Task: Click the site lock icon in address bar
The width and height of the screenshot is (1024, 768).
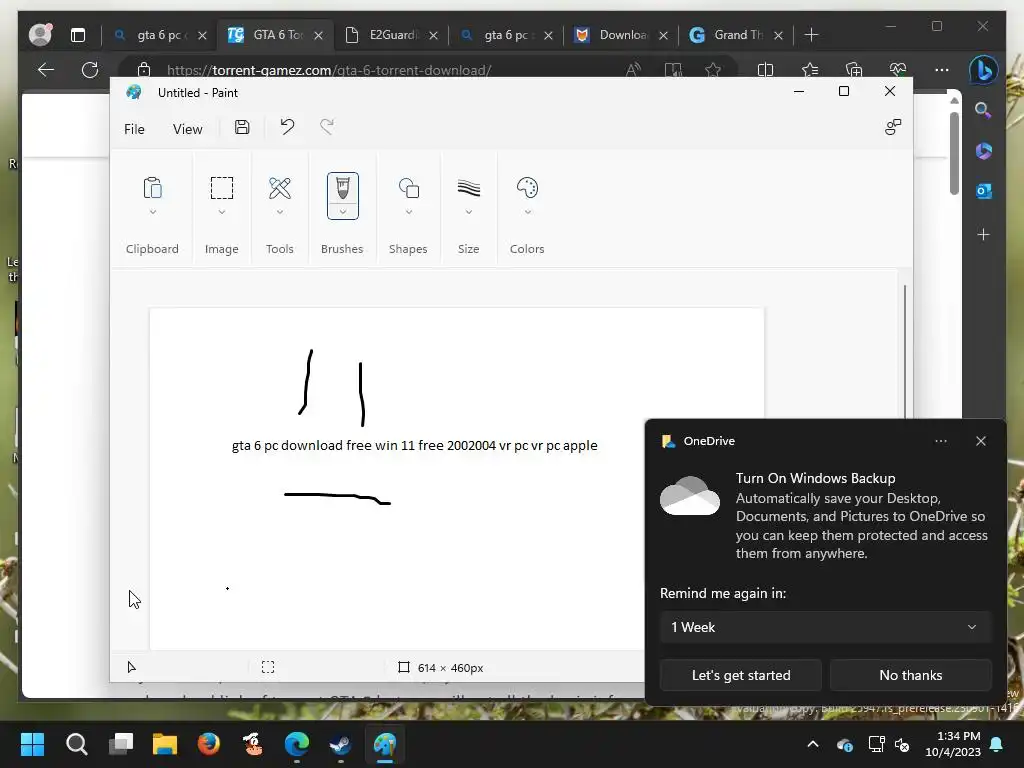Action: (x=144, y=70)
